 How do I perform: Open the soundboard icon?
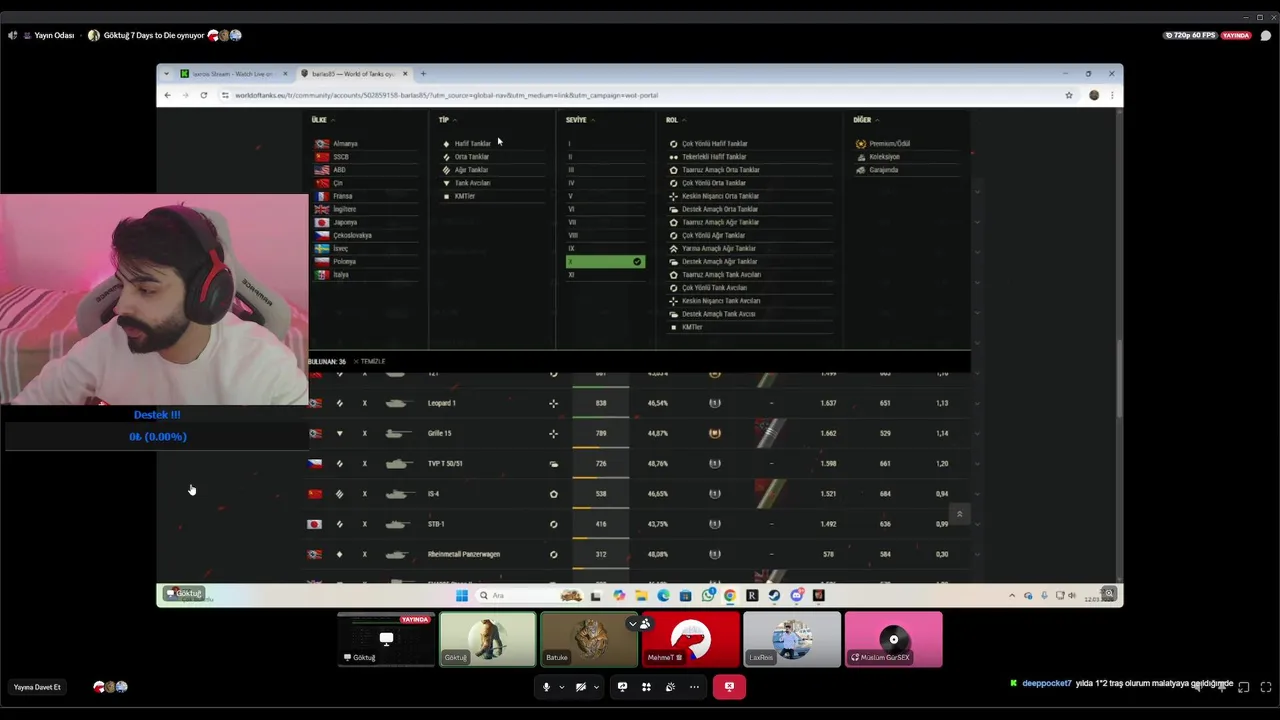point(670,687)
